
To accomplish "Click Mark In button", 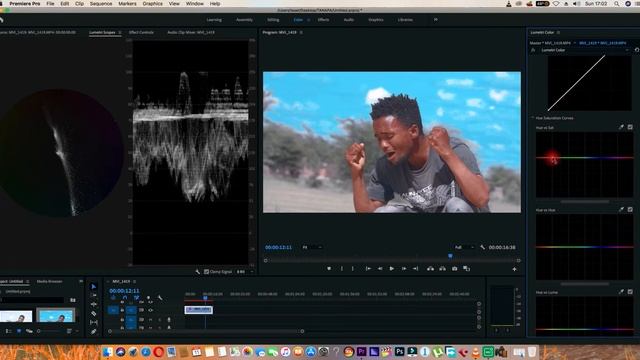I will tap(342, 269).
